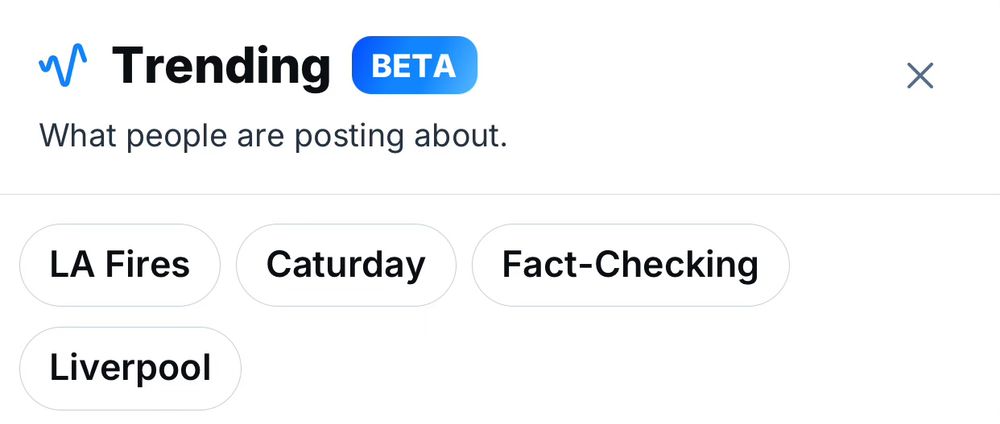Viewport: 1000px width, 424px height.
Task: Click the 'What people are posting about.' subtitle
Action: pyautogui.click(x=274, y=136)
